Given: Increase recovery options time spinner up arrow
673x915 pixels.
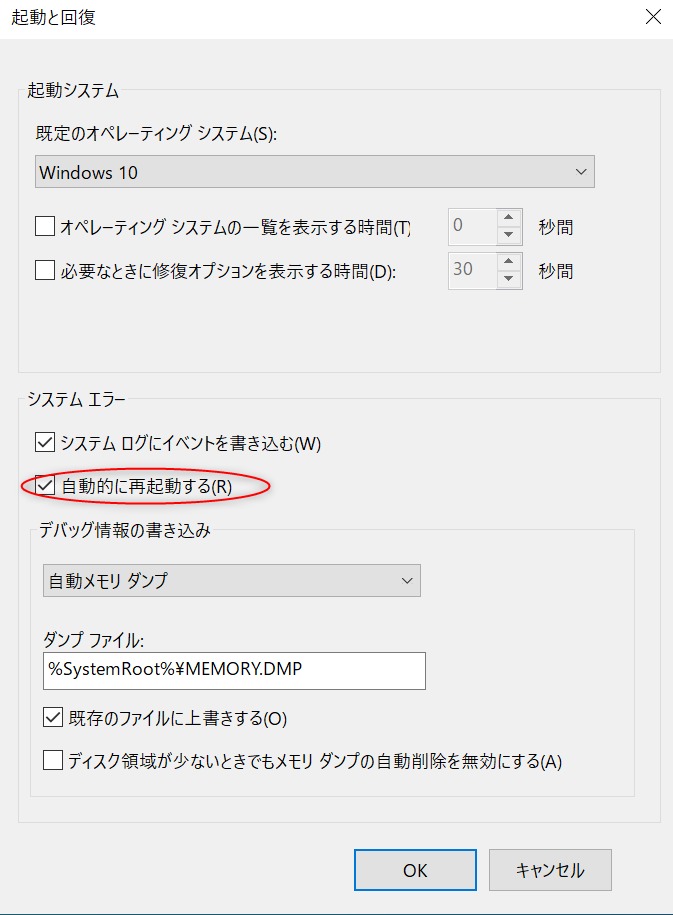Looking at the screenshot, I should click(509, 262).
